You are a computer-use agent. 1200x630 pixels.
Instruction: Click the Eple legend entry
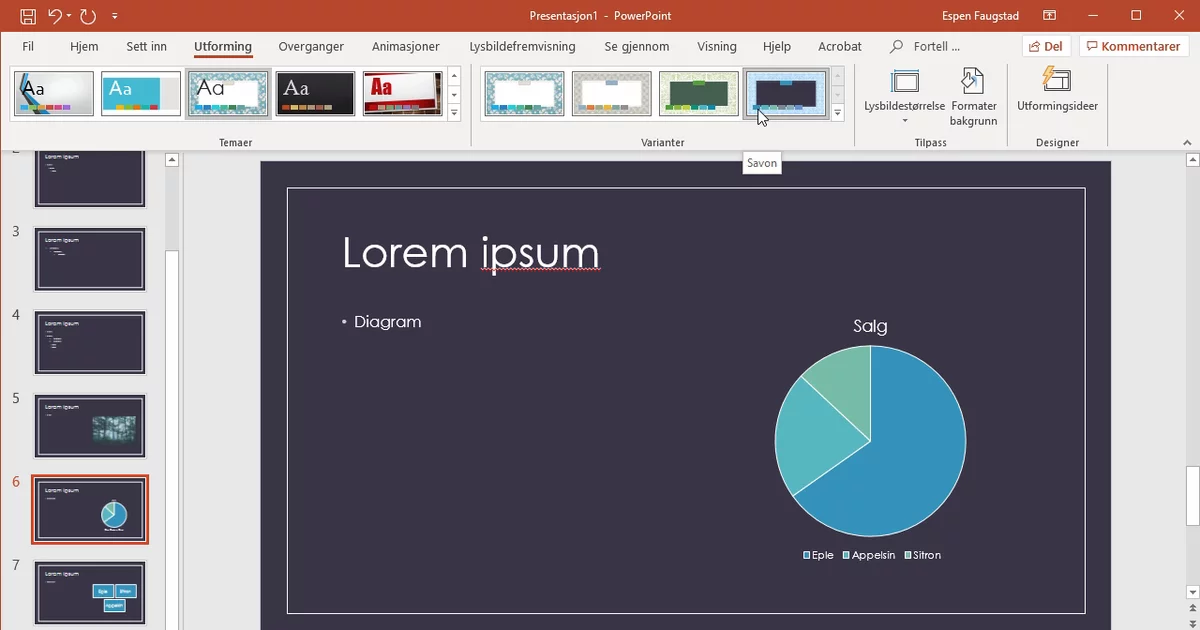click(818, 555)
